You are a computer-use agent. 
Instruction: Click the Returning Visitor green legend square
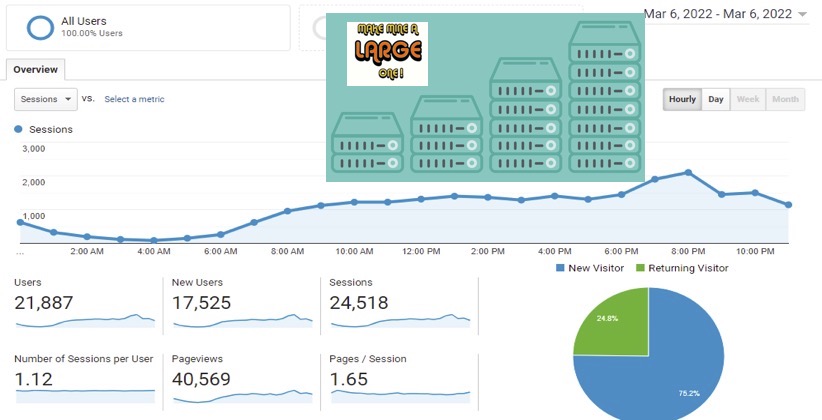pos(640,268)
